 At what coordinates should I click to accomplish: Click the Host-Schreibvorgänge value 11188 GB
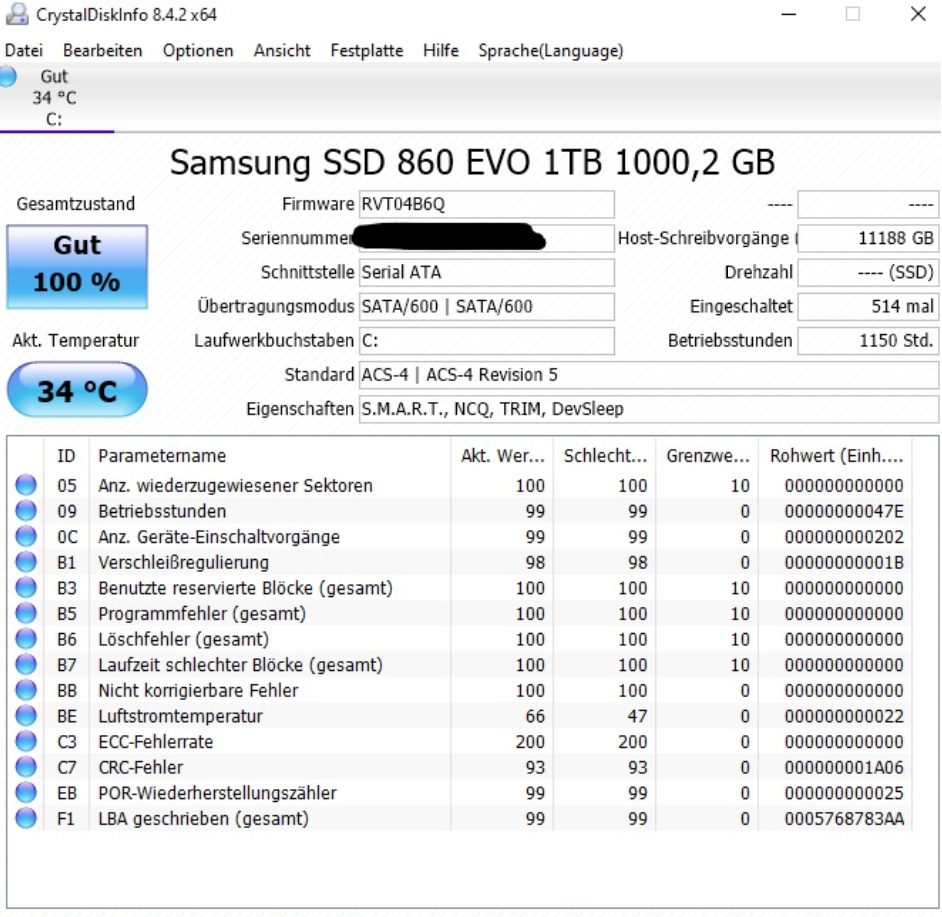click(868, 239)
